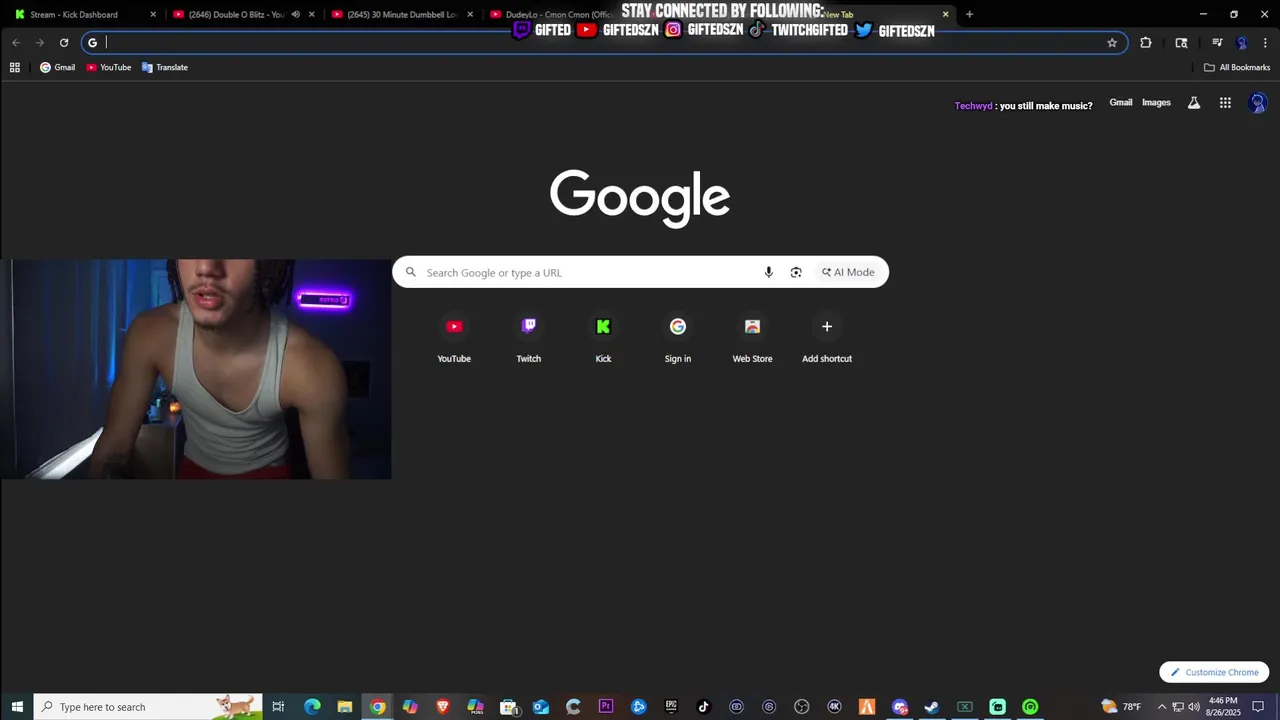Switch to the Double O Blitz YouTube tab
Image resolution: width=1280 pixels, height=720 pixels.
(x=242, y=14)
